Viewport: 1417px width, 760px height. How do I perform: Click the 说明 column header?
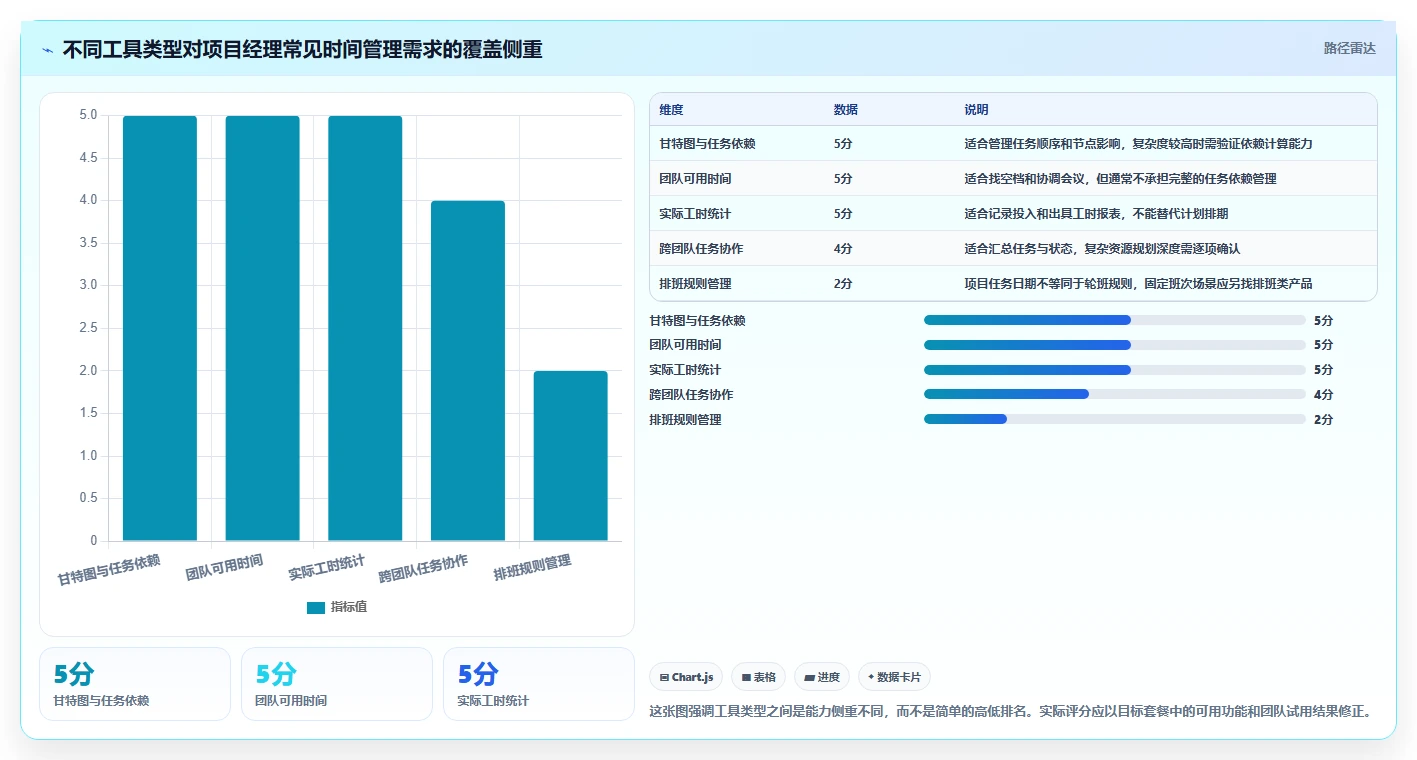pos(976,110)
